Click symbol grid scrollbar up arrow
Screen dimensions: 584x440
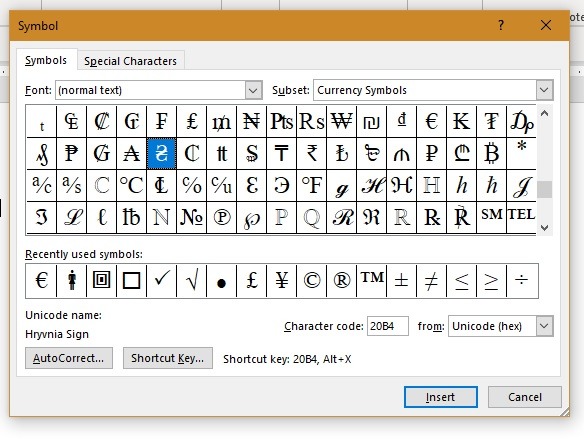[x=544, y=113]
